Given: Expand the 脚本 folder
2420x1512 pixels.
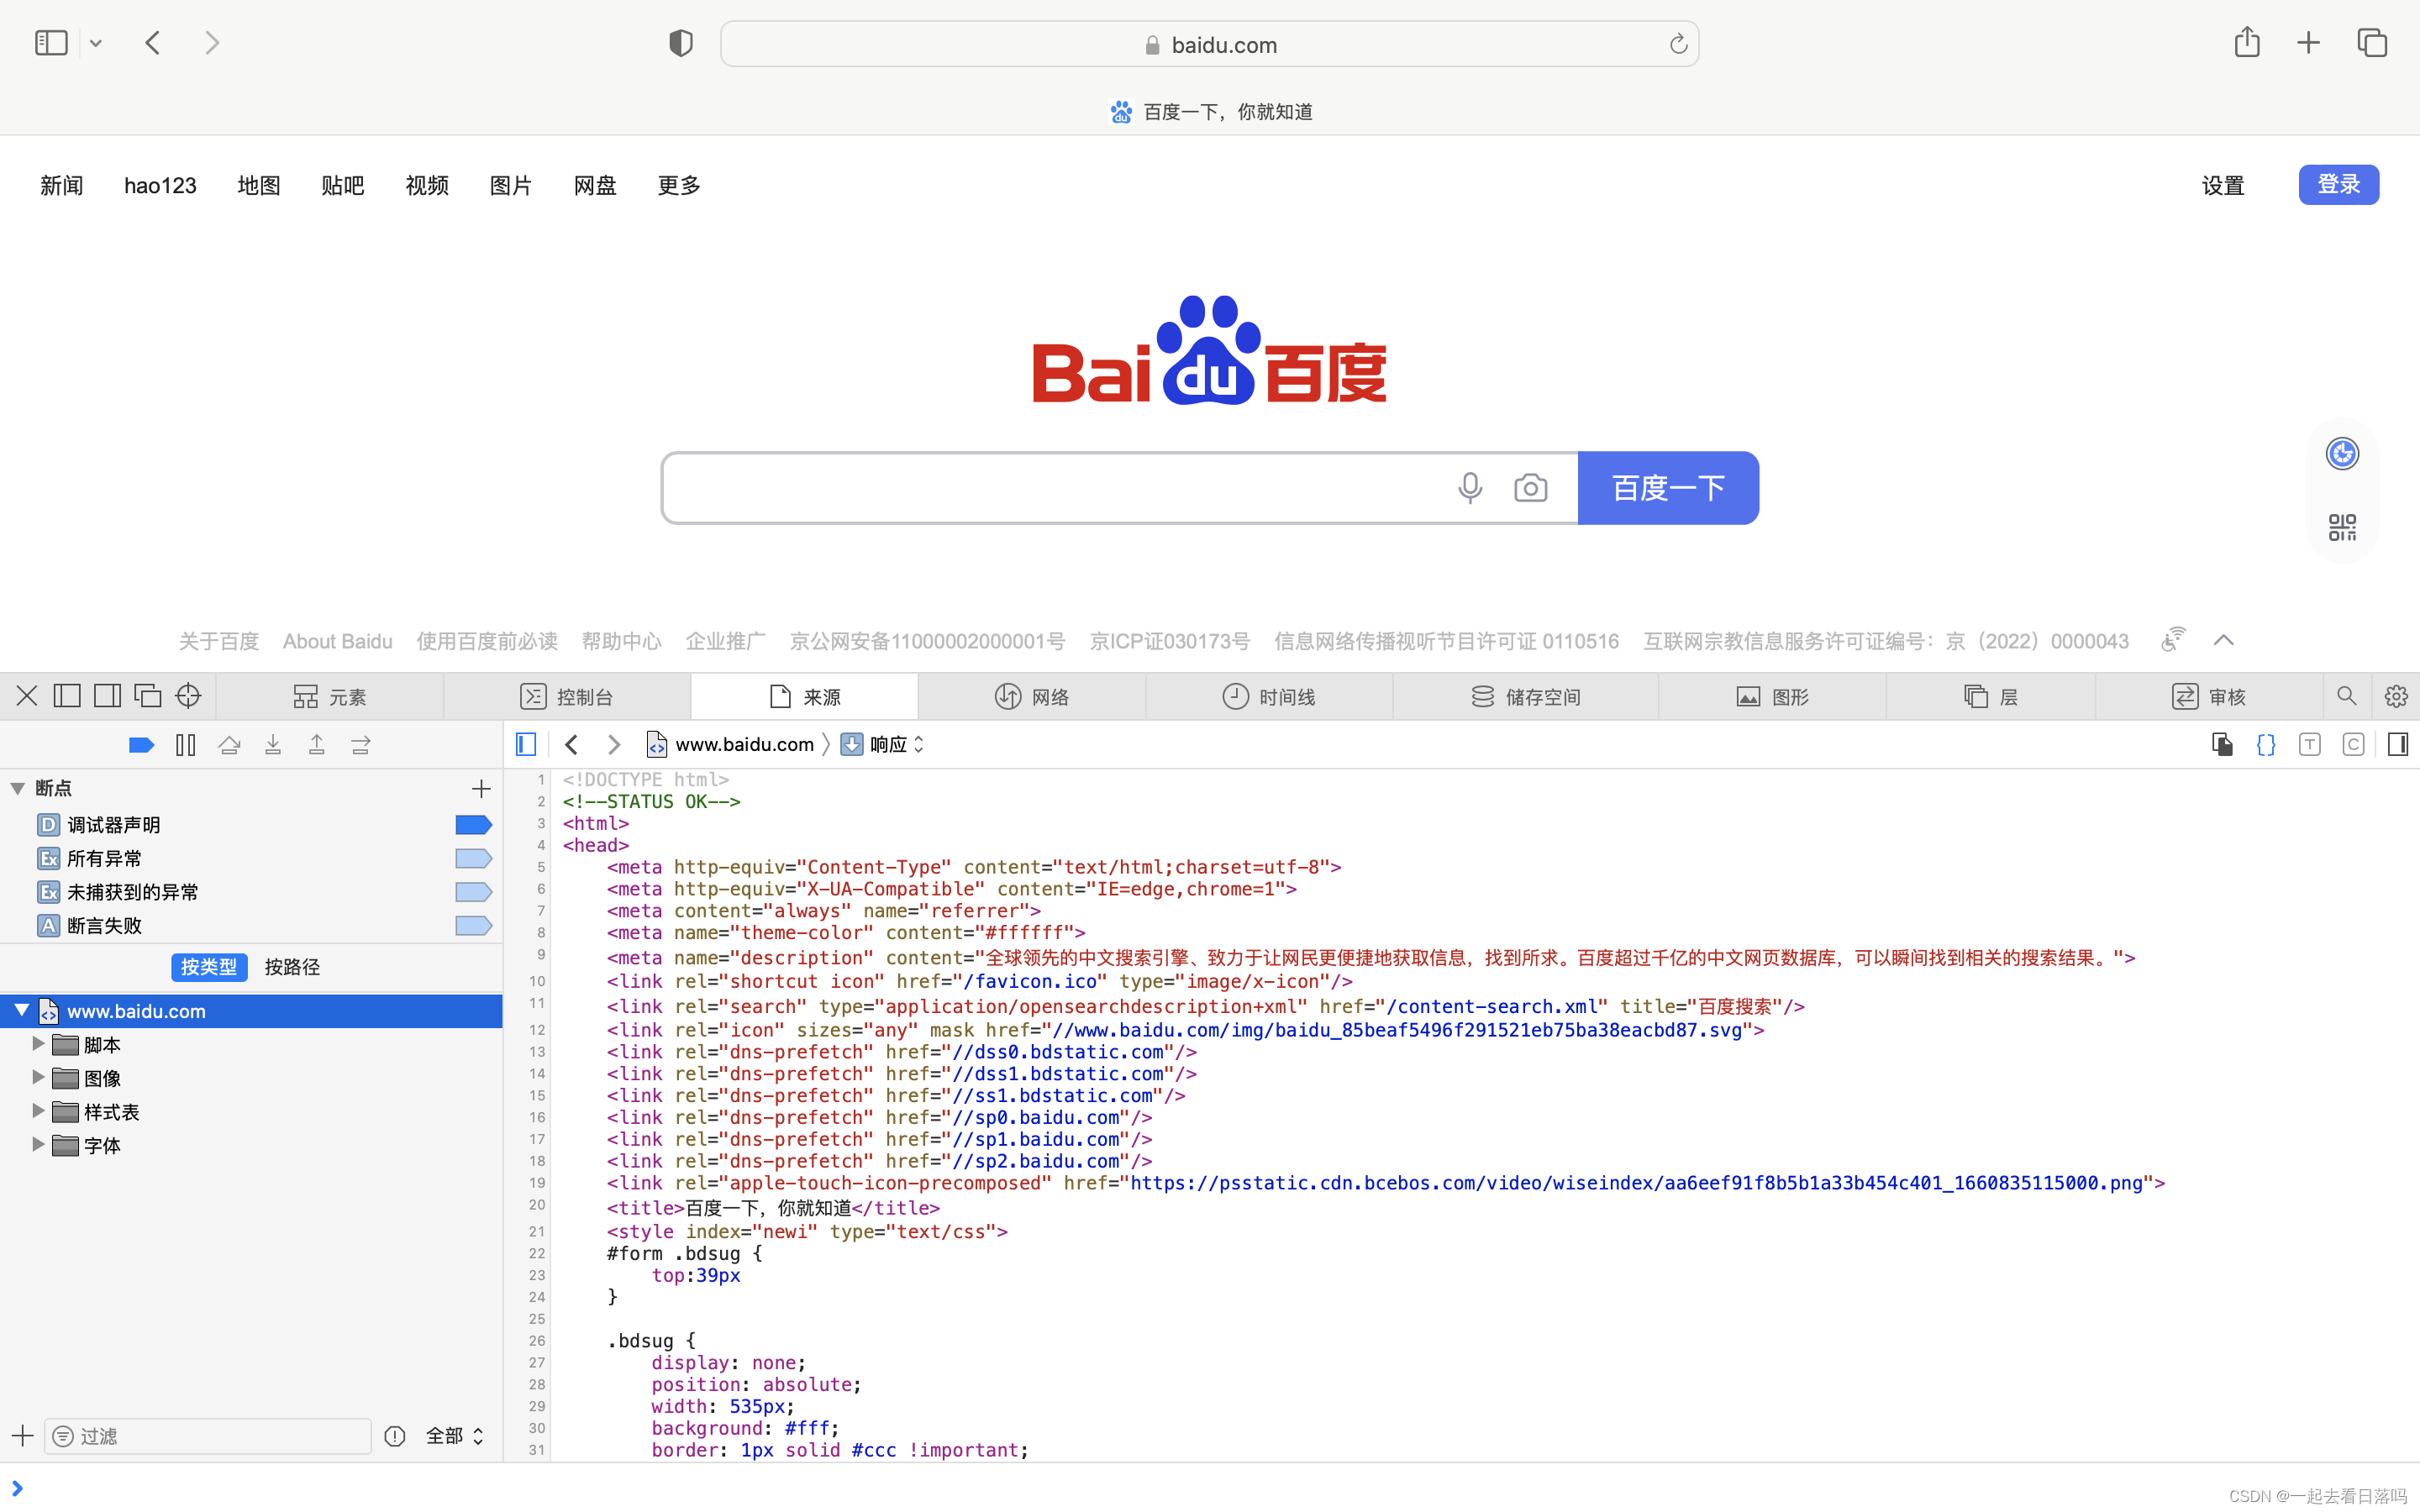Looking at the screenshot, I should (x=38, y=1044).
